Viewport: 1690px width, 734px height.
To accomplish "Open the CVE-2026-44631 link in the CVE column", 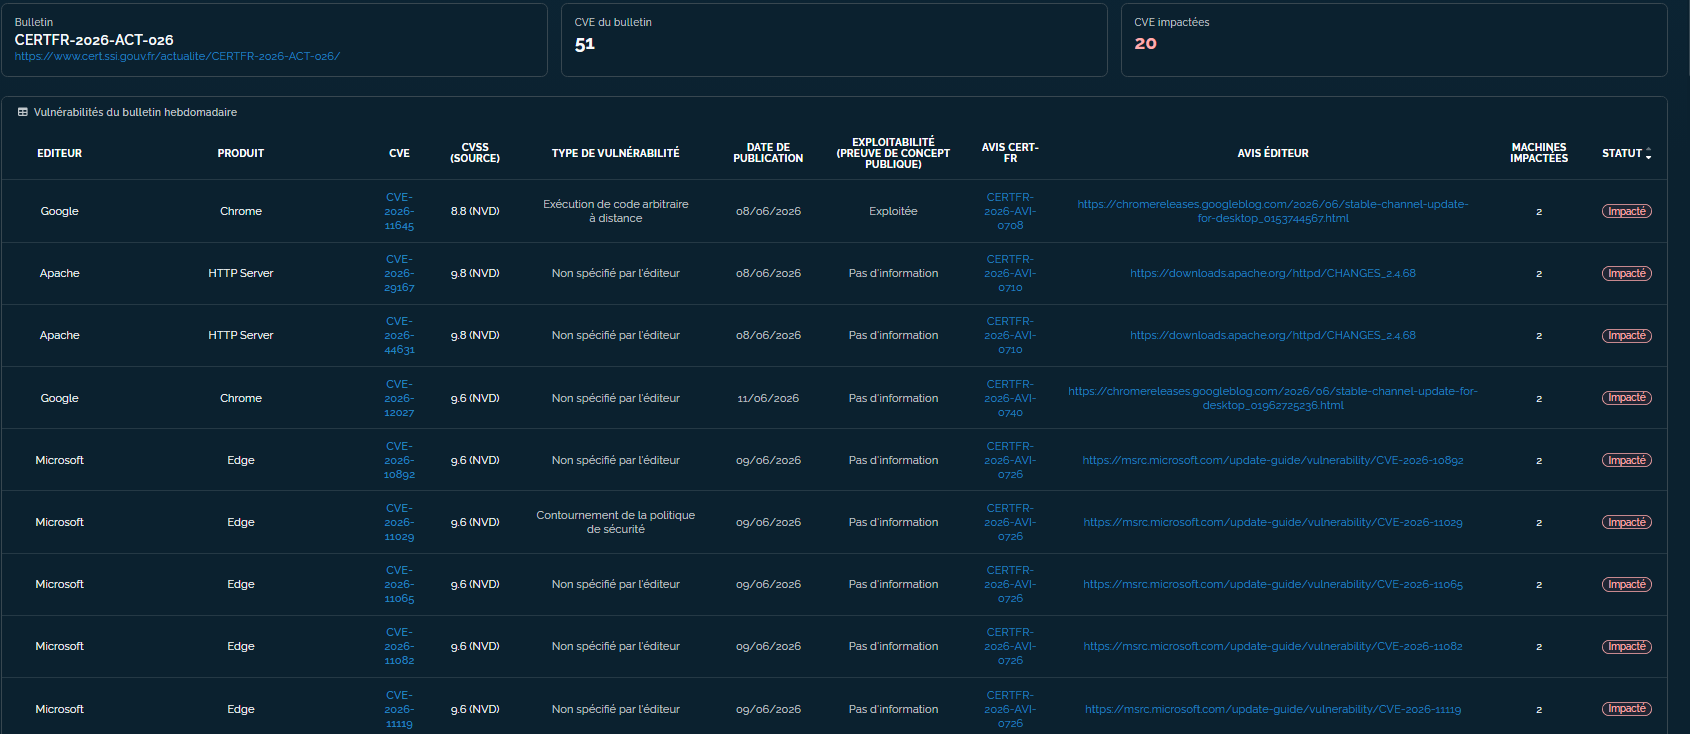I will click(x=399, y=335).
